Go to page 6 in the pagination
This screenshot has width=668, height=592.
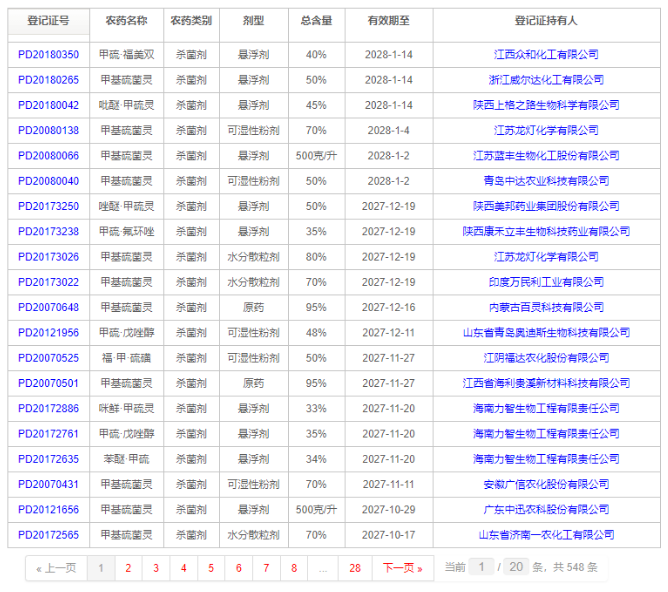[x=239, y=568]
